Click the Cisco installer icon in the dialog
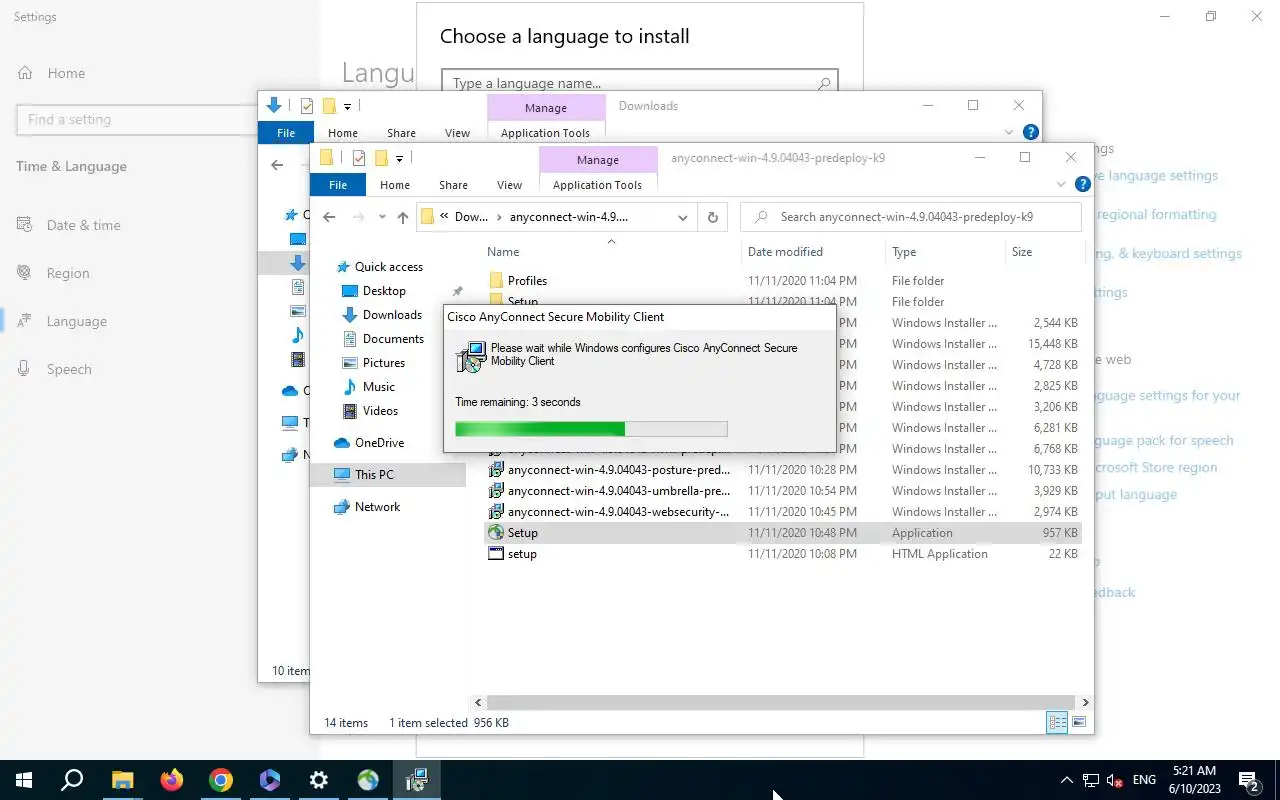The width and height of the screenshot is (1280, 800). 470,356
